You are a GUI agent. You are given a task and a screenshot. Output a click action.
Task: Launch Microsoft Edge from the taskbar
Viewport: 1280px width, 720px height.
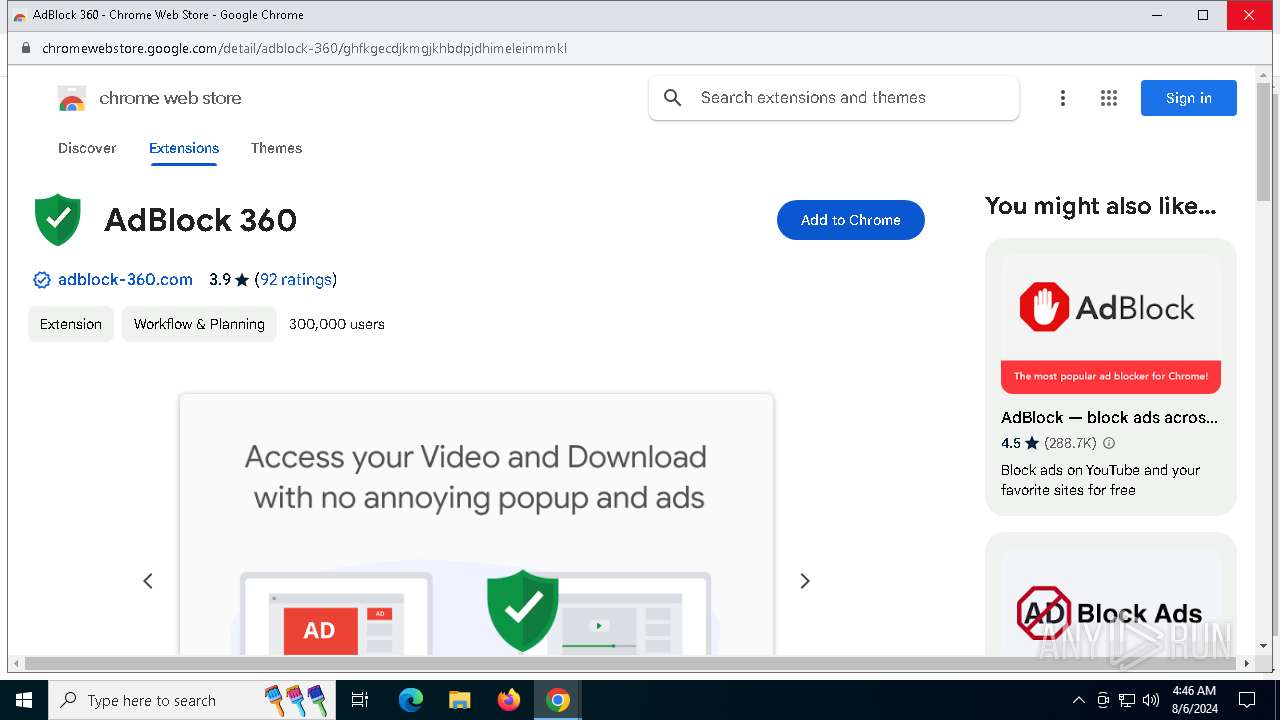coord(411,700)
